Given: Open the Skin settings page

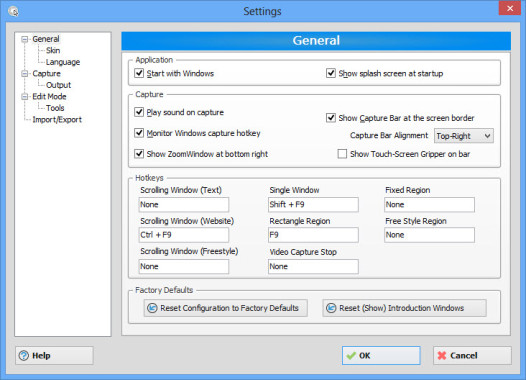Looking at the screenshot, I should pos(53,51).
